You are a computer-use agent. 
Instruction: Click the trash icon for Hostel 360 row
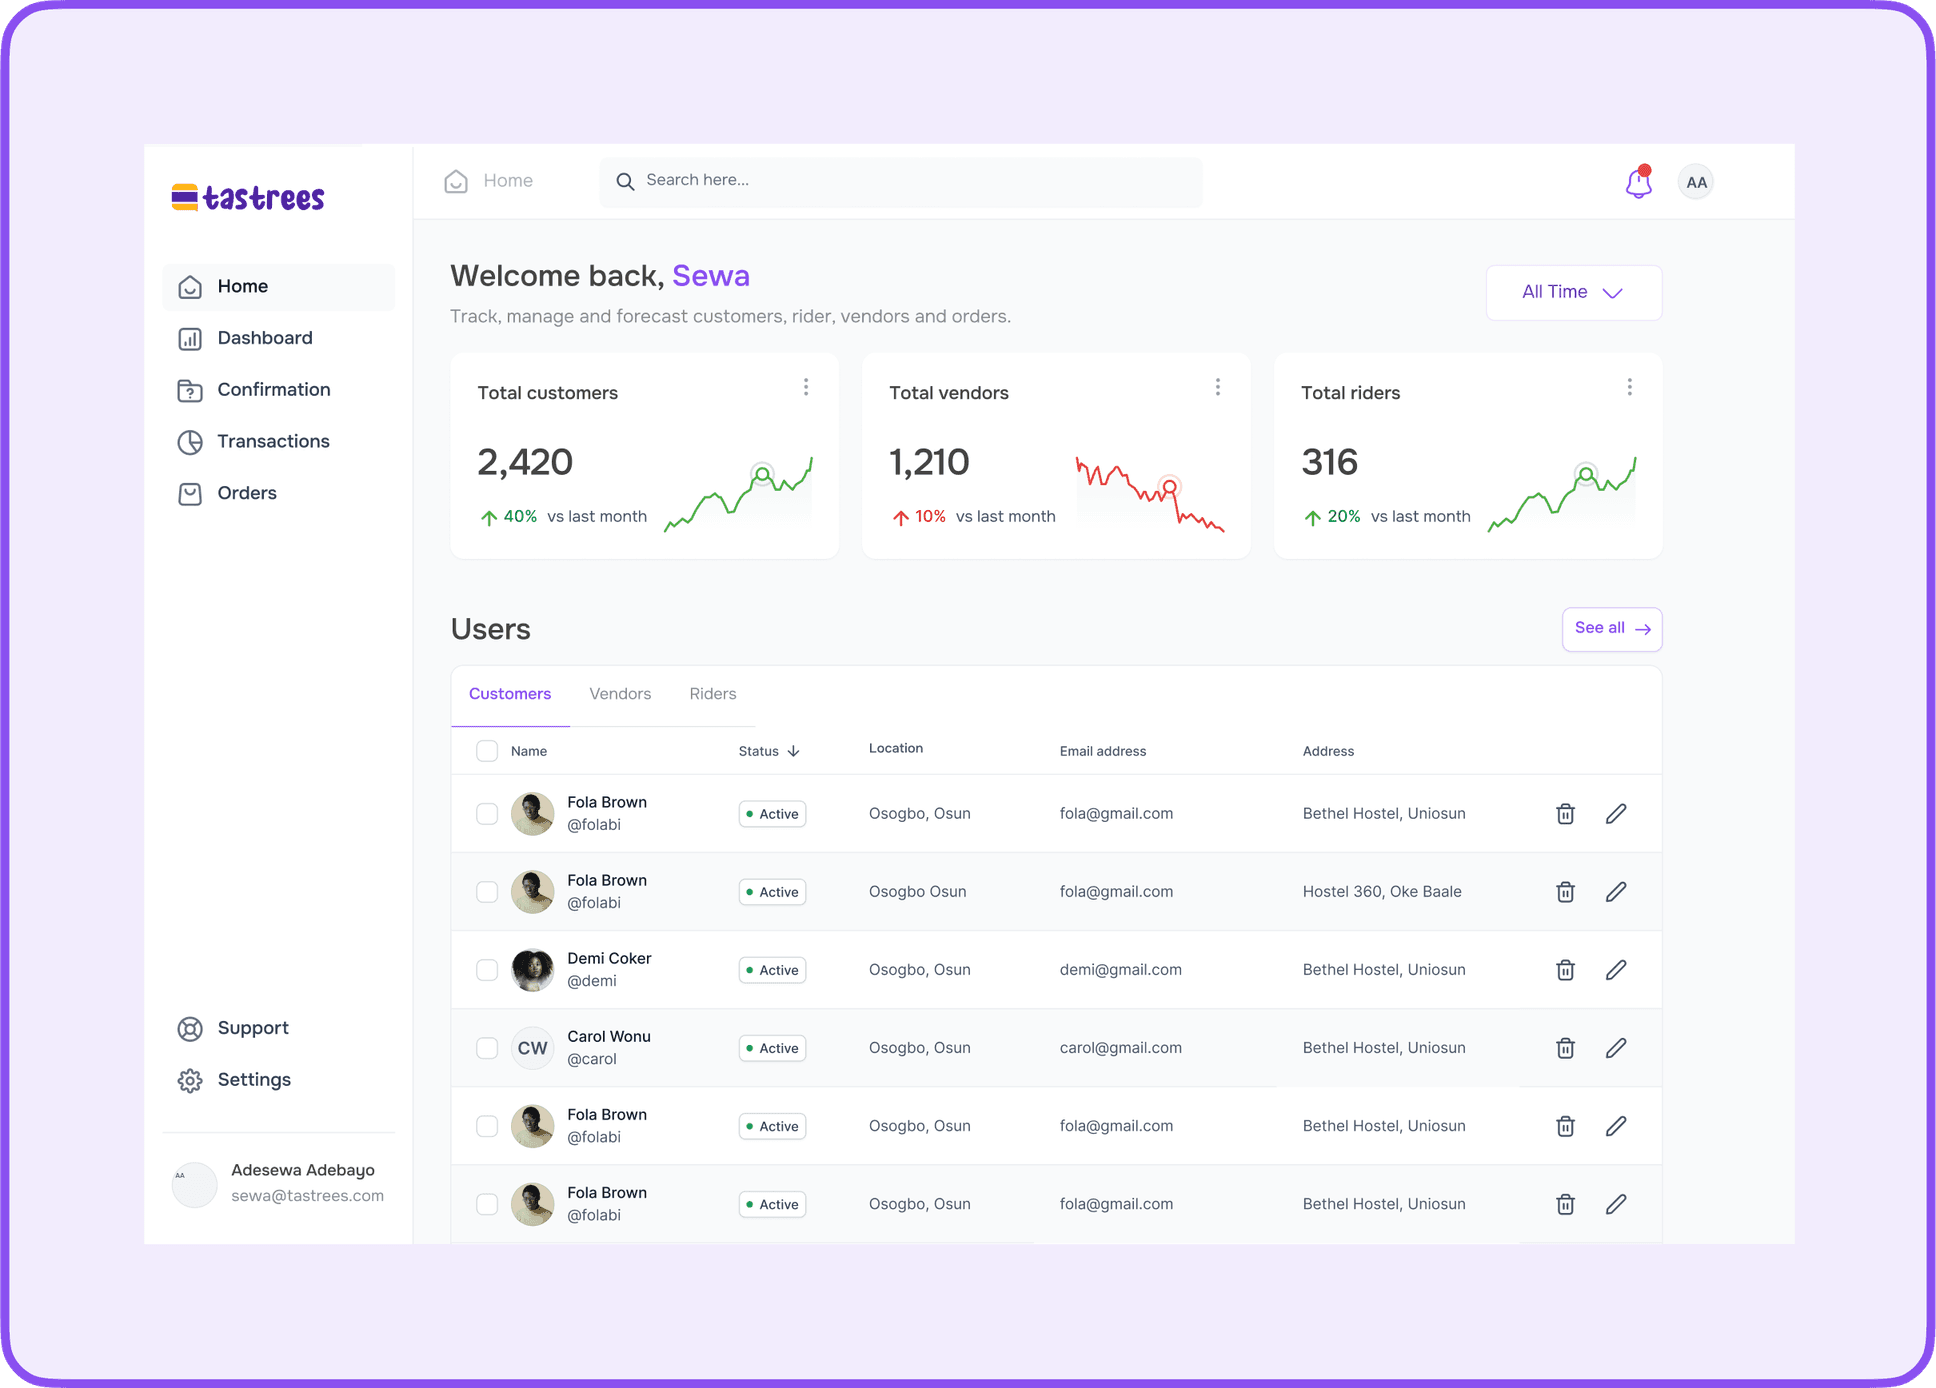(x=1565, y=892)
